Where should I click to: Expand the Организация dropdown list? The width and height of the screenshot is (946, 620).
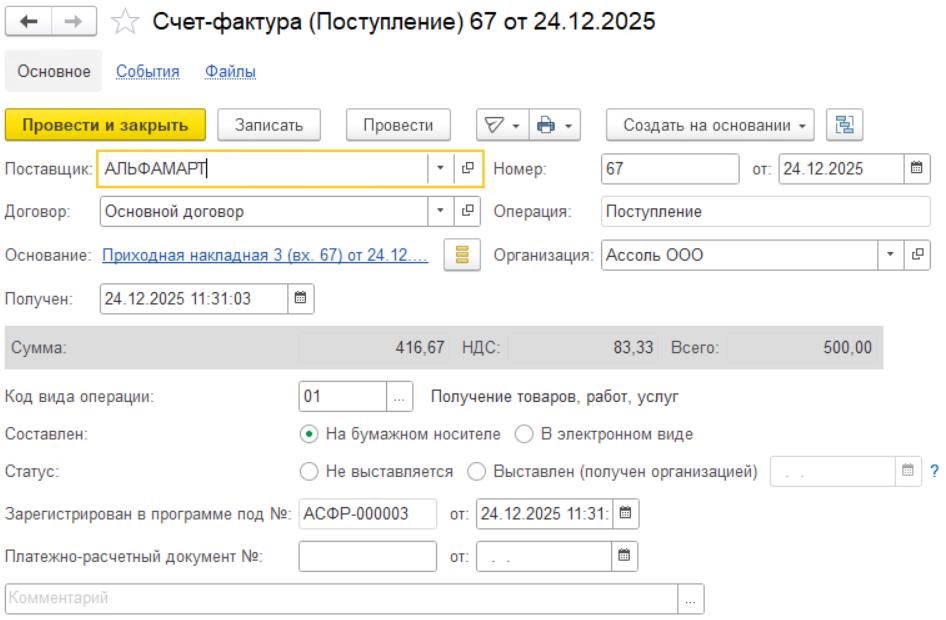(890, 255)
